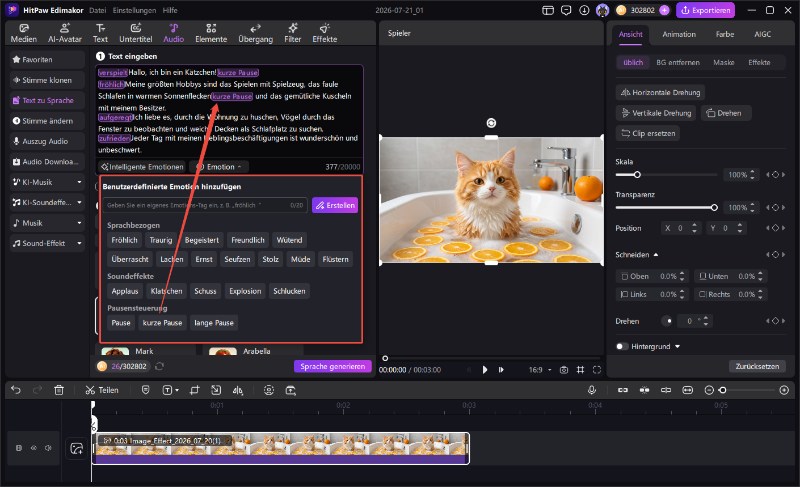Click Sprache generieren button
Screen dimensions: 800x487
pos(333,366)
